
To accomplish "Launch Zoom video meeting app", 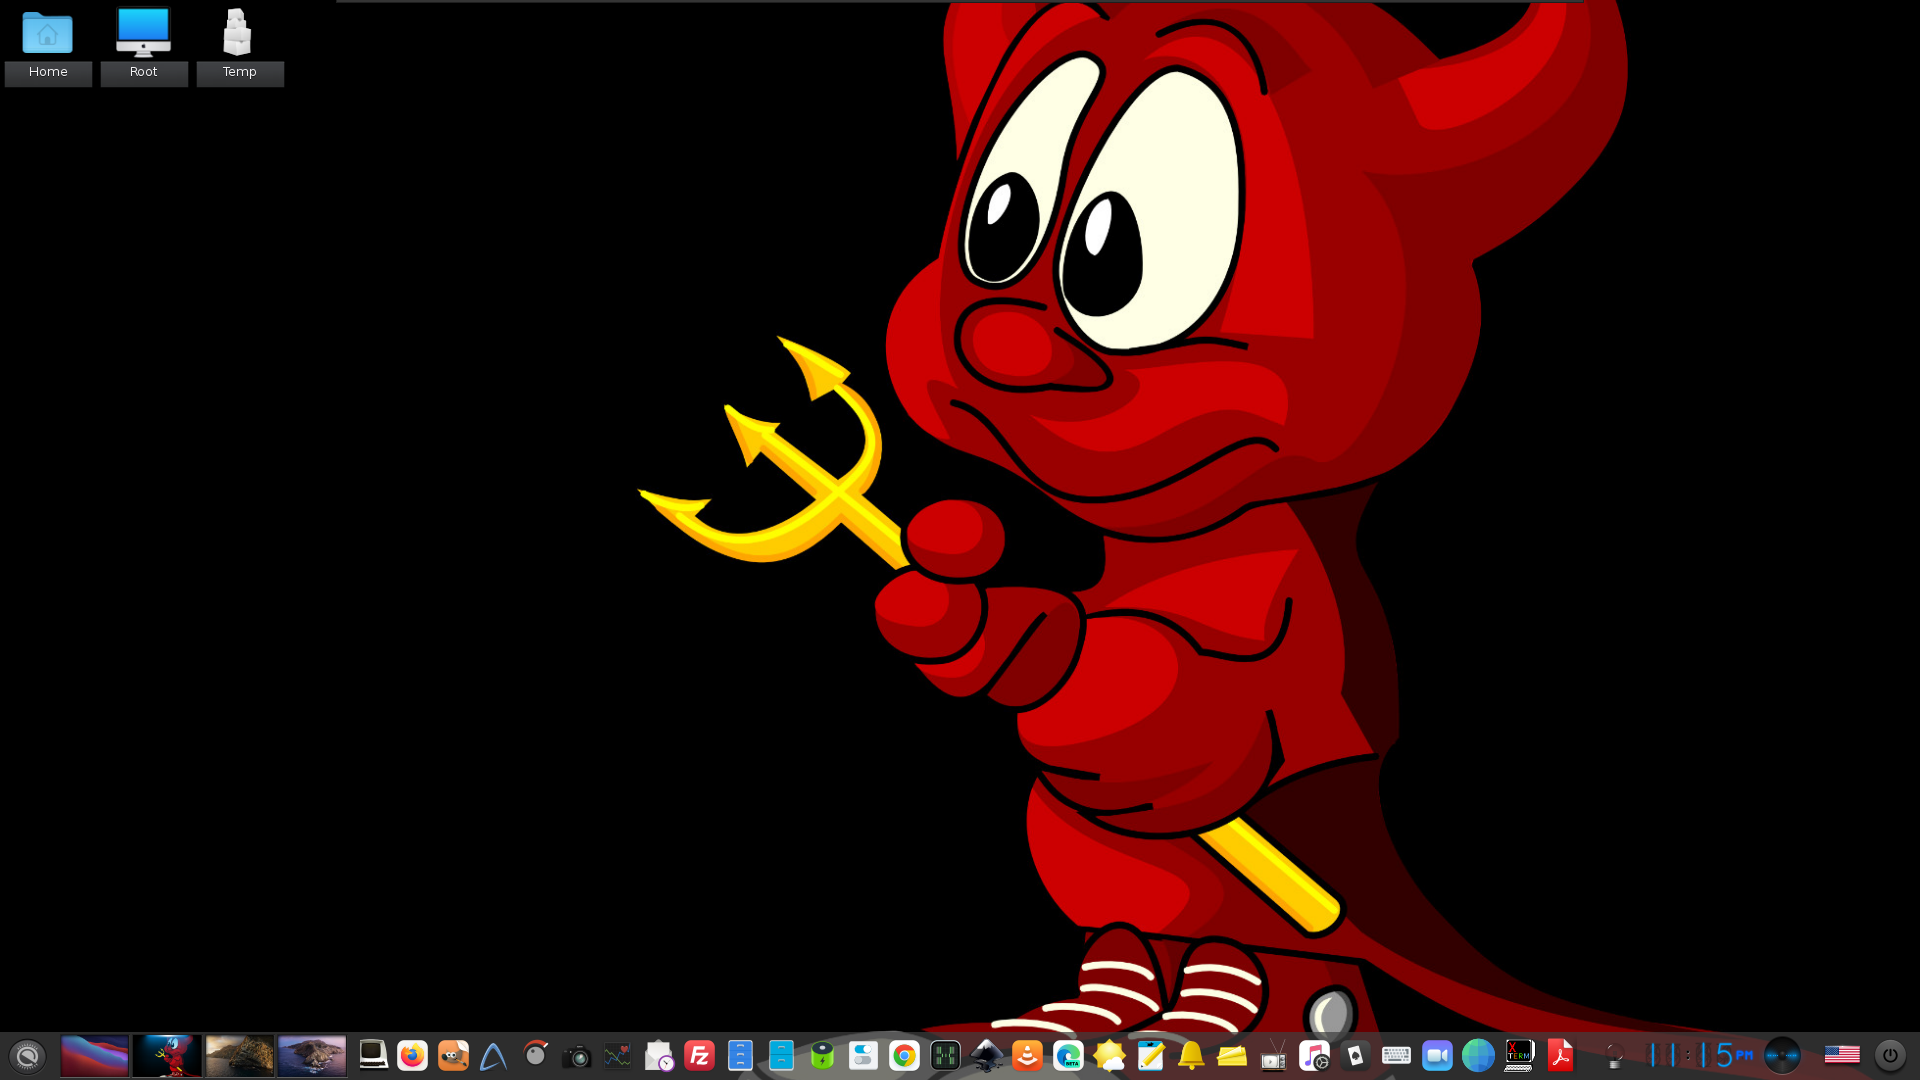I will (x=1437, y=1056).
